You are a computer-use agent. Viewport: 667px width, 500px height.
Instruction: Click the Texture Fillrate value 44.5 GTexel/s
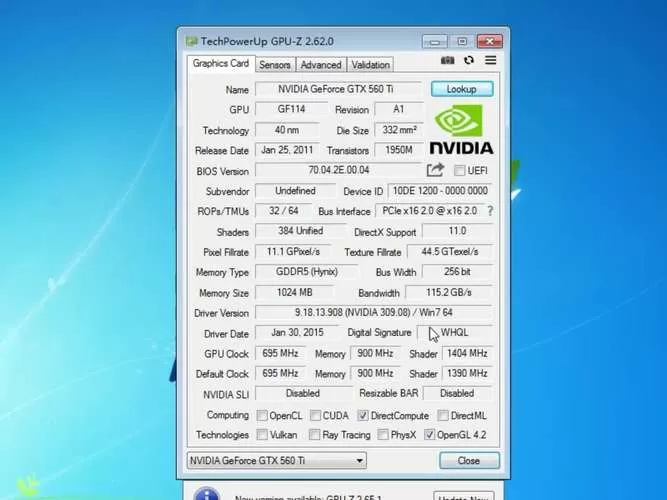point(450,251)
